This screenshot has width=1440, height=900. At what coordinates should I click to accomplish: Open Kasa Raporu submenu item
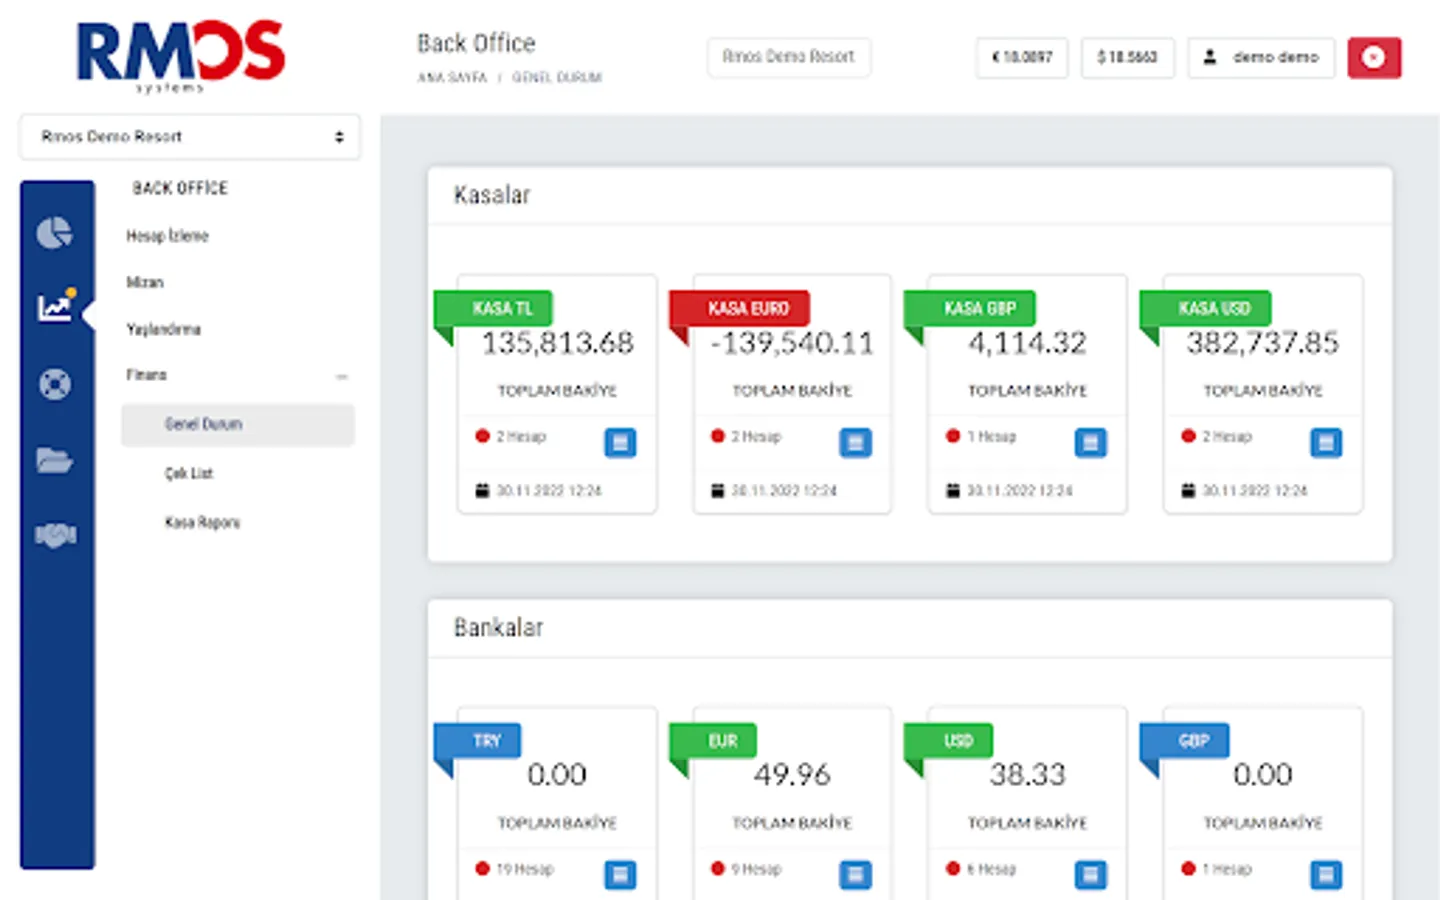[x=202, y=522]
